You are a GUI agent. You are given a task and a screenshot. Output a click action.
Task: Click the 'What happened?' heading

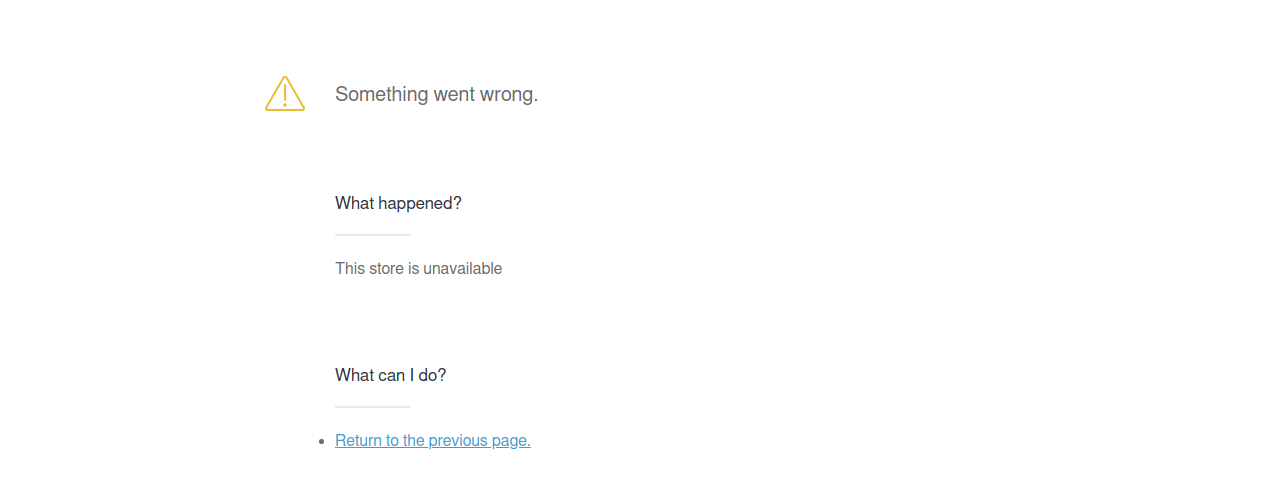(x=398, y=203)
